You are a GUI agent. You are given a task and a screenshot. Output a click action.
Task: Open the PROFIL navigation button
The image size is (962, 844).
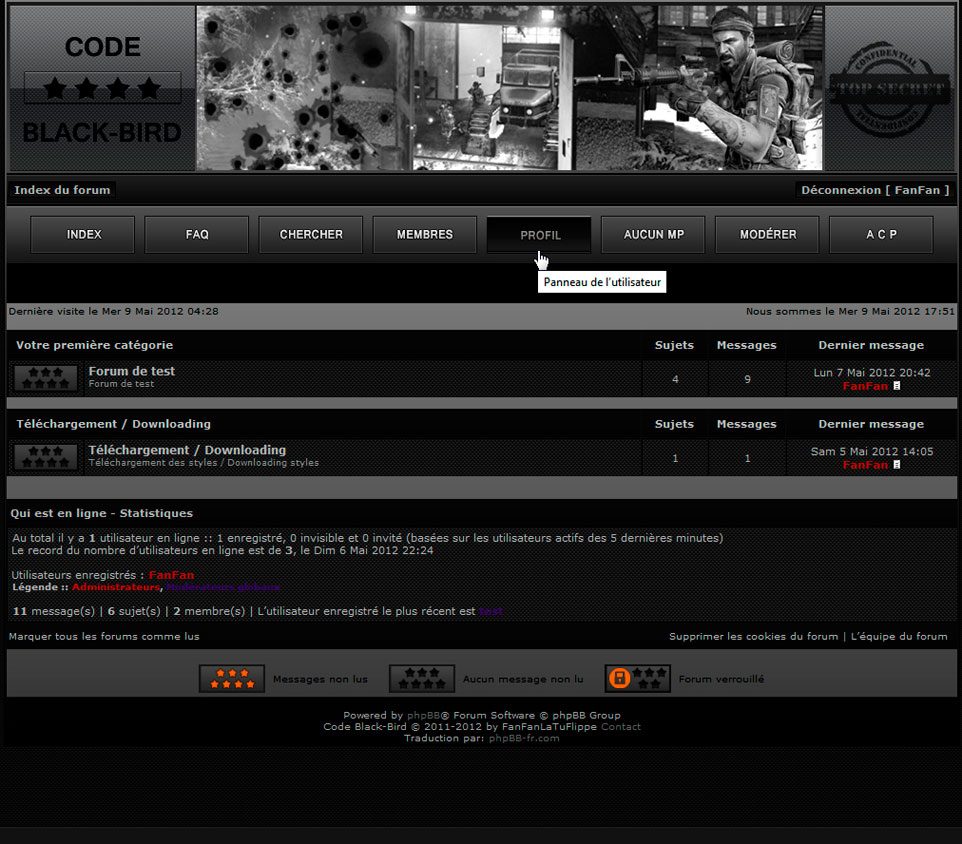pos(540,235)
